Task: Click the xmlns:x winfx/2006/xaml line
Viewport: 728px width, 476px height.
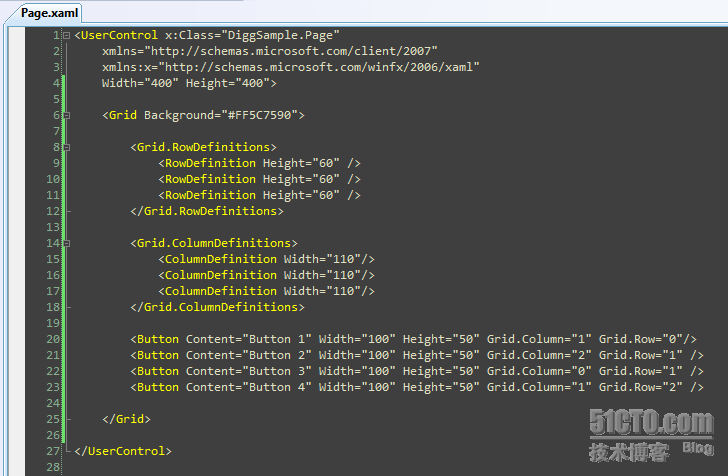Action: pyautogui.click(x=291, y=67)
